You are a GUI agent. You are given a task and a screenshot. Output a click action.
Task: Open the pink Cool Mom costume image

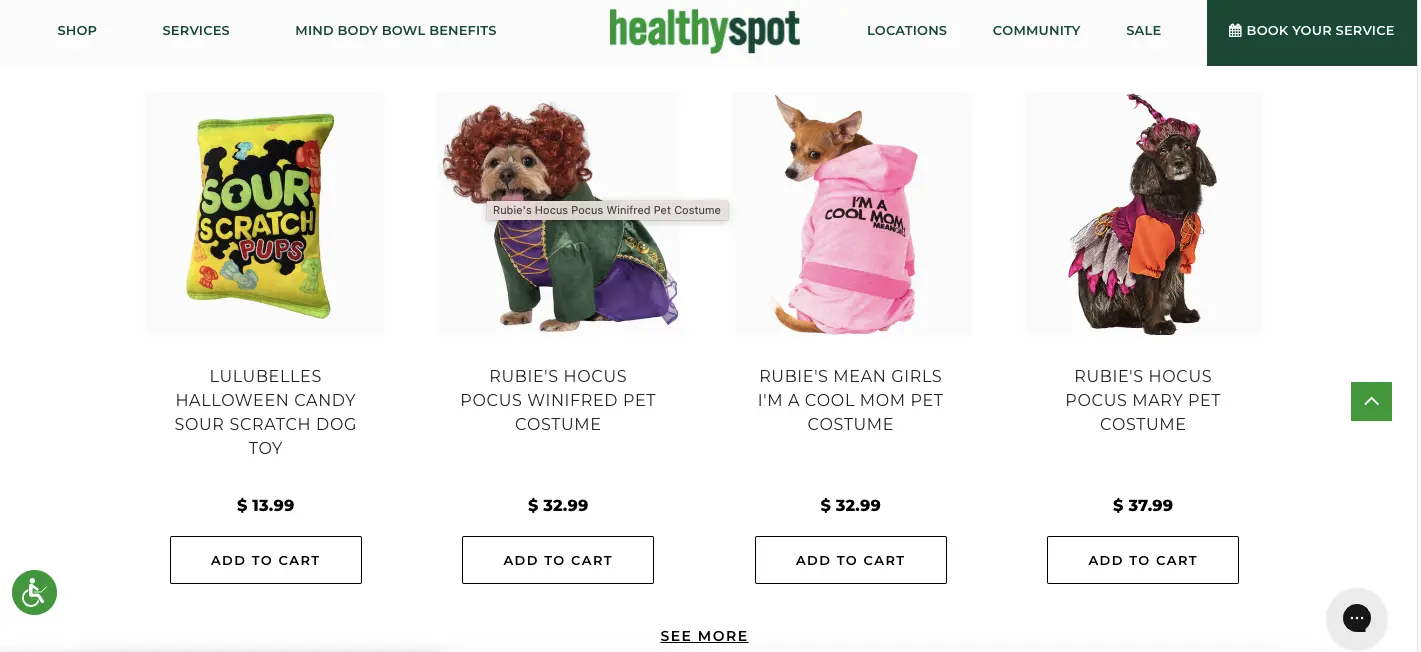(851, 213)
